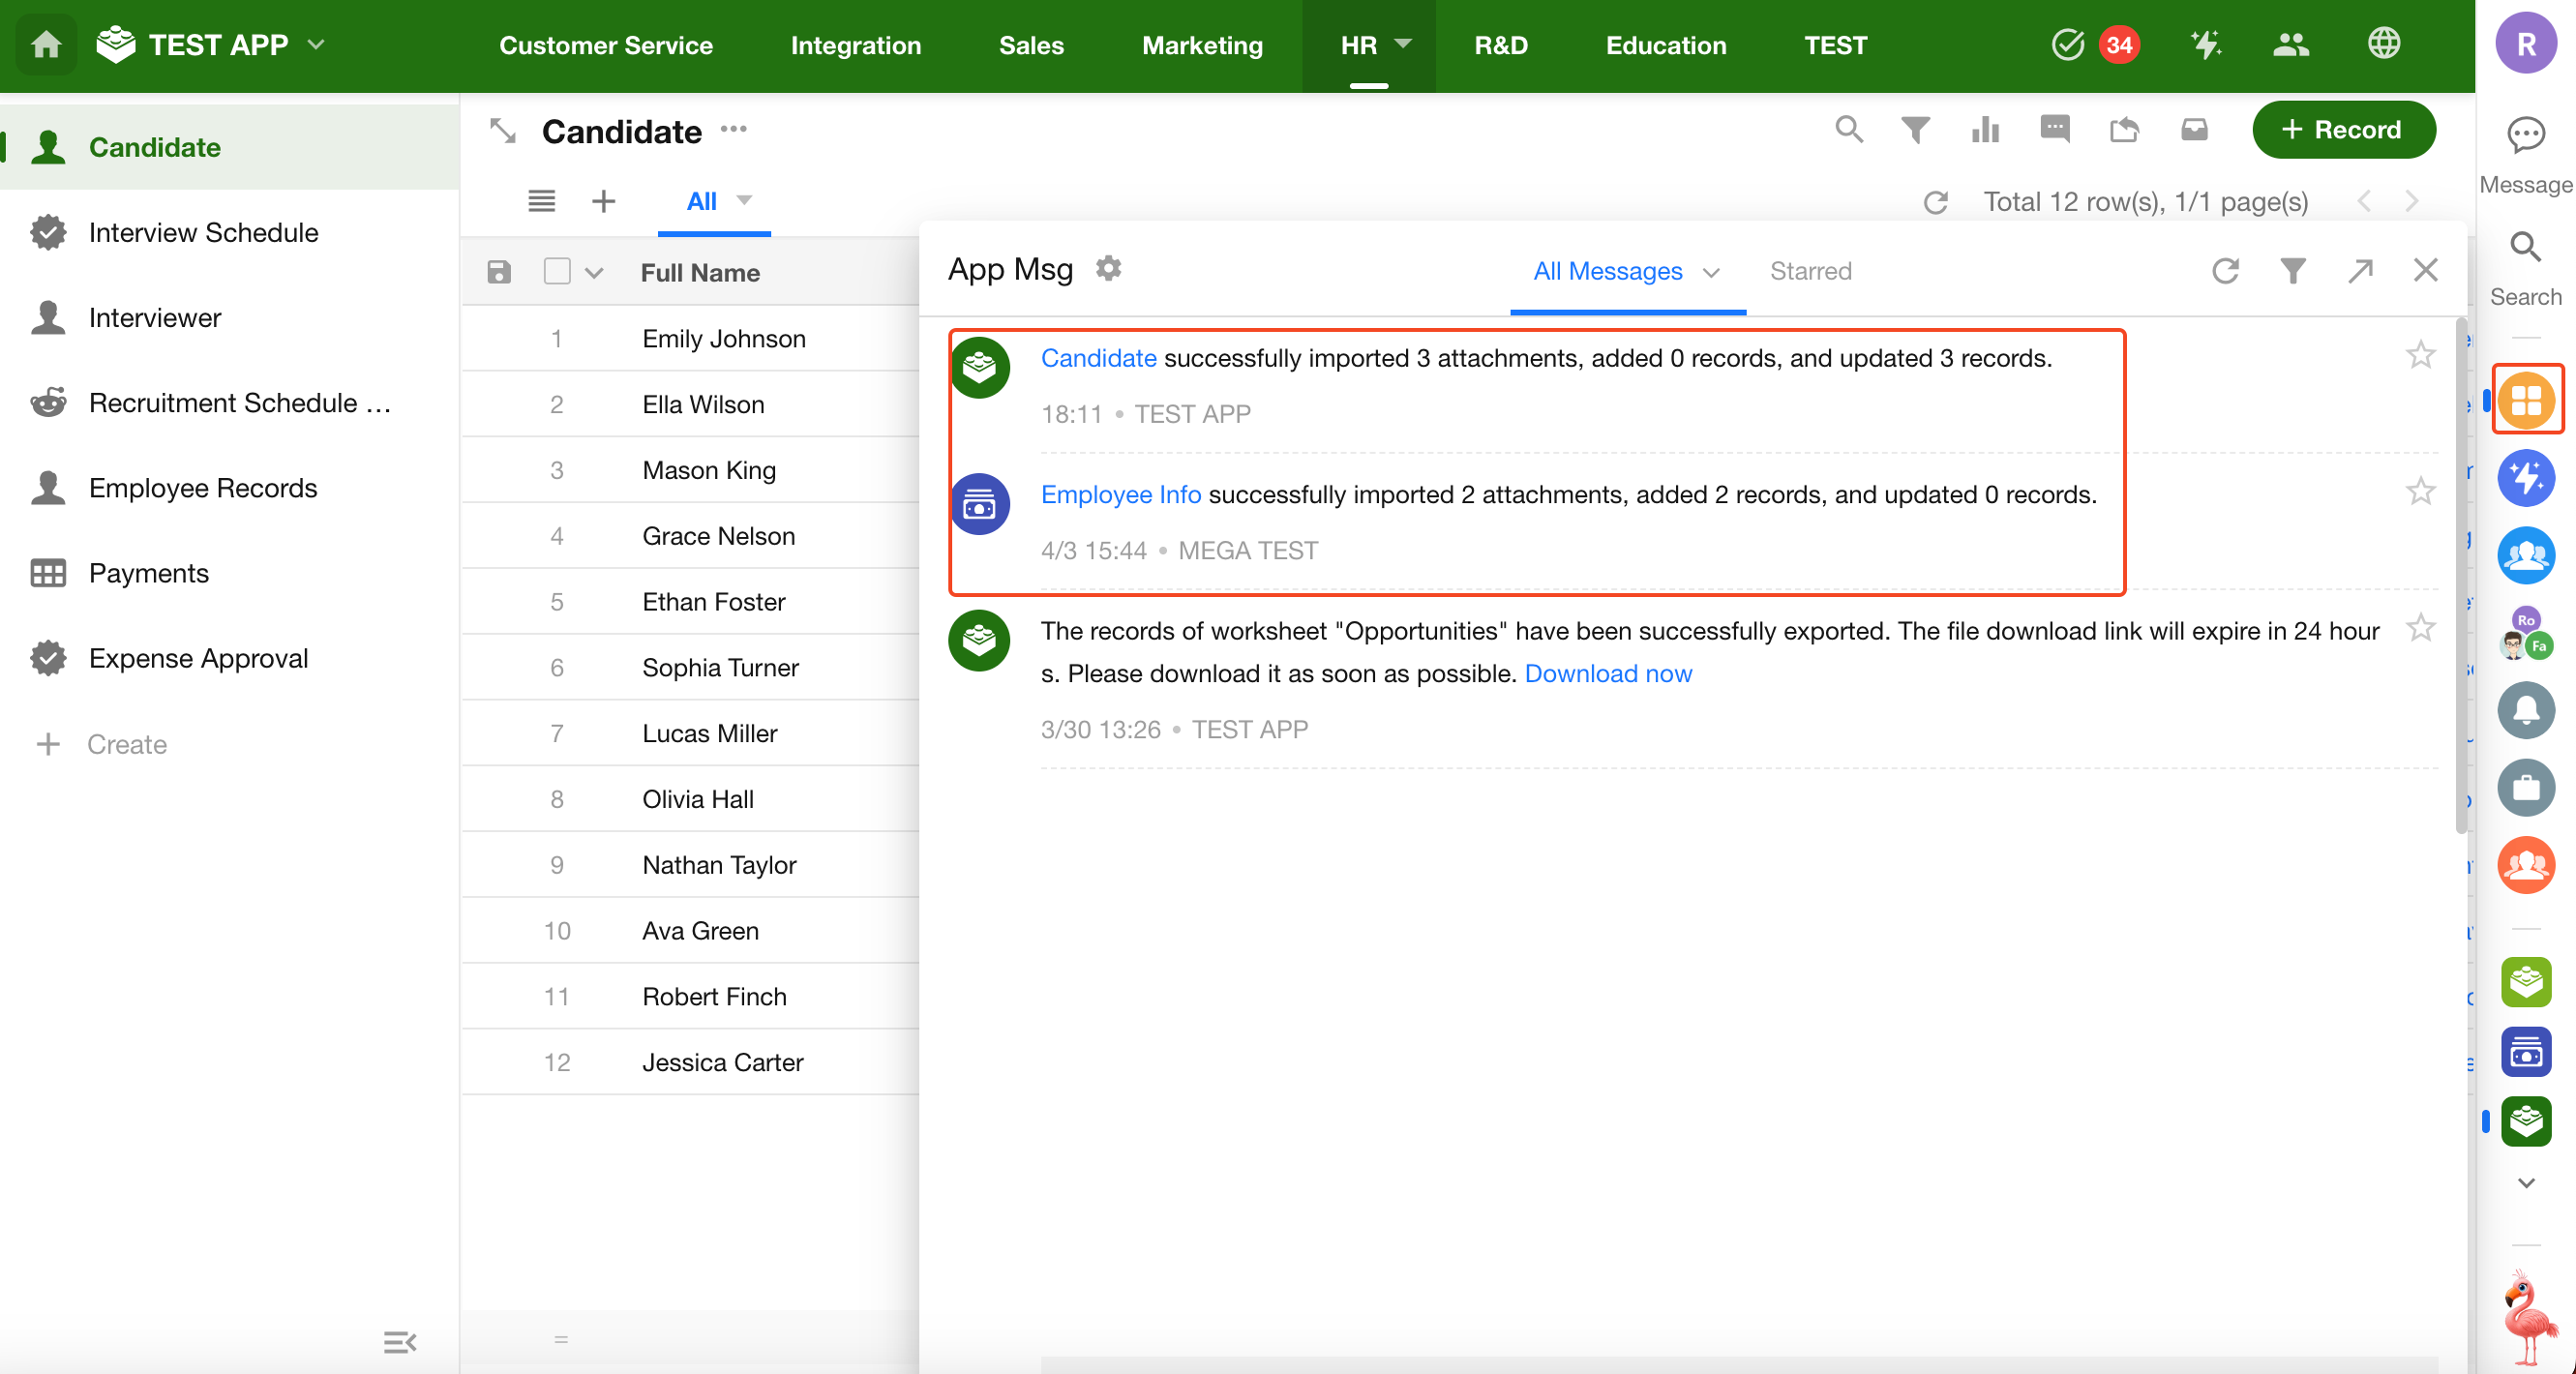Click the + Record button
The image size is (2576, 1374).
coord(2342,130)
